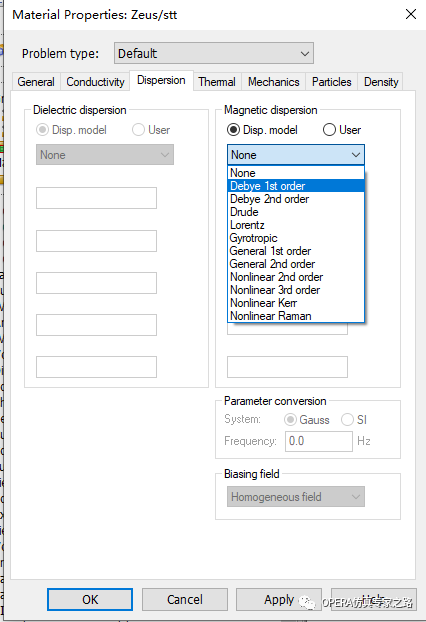The image size is (426, 622).
Task: Enable User option for Magnetic dispersion
Action: point(342,130)
